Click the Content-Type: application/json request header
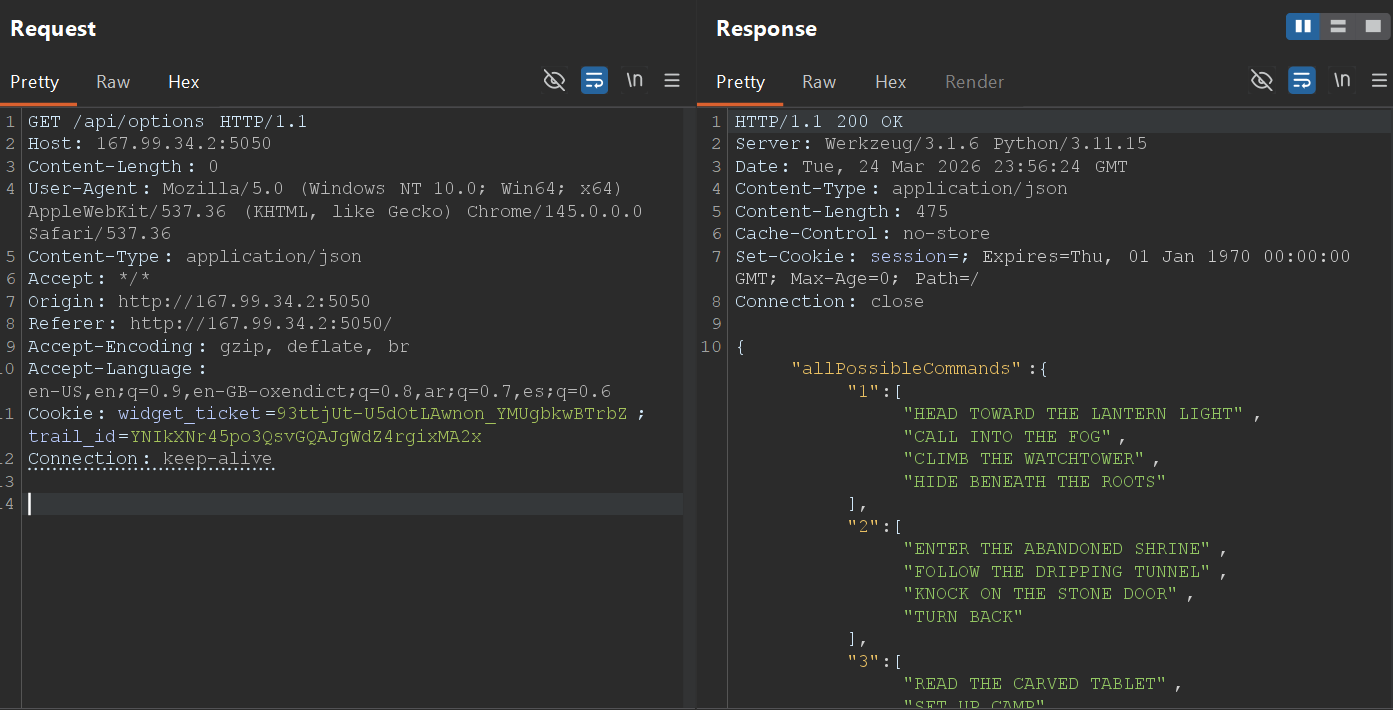Viewport: 1393px width, 710px height. click(195, 257)
